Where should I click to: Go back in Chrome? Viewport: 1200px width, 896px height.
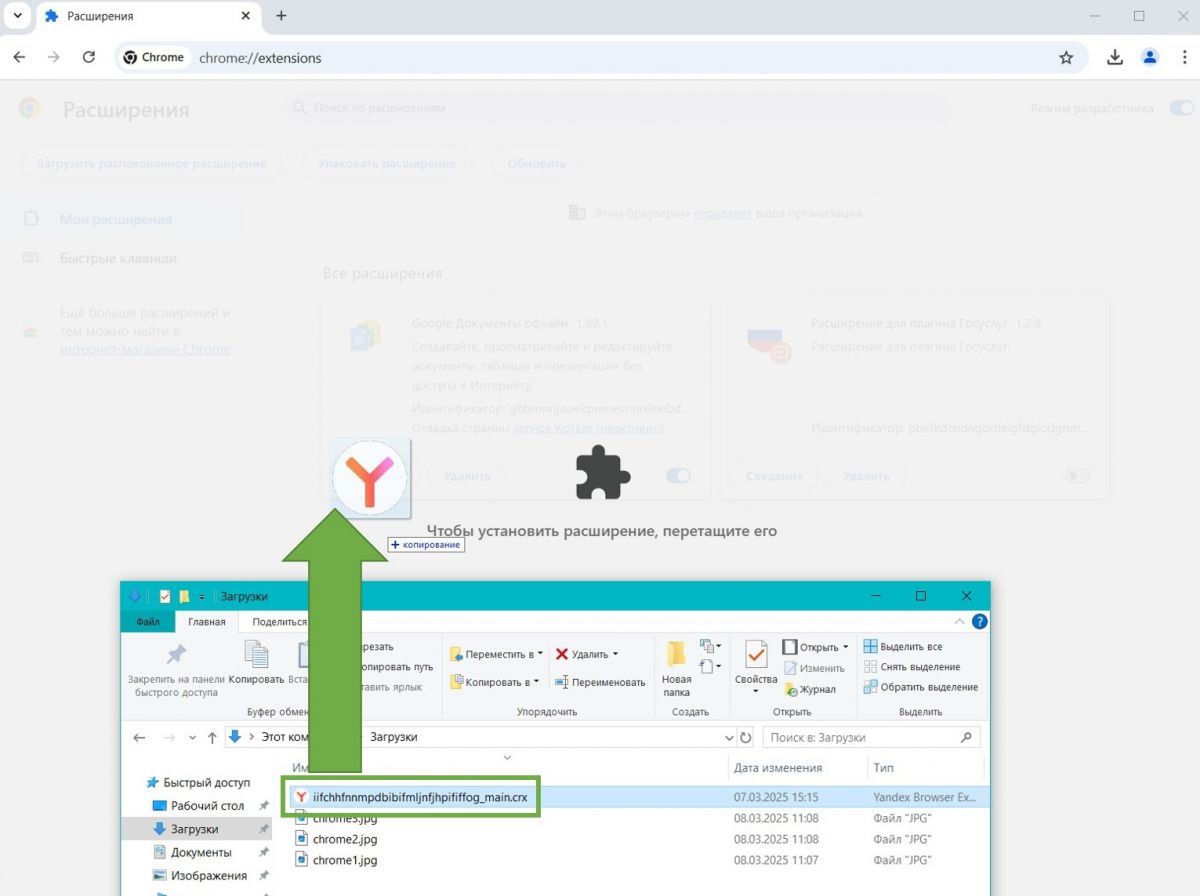click(20, 58)
